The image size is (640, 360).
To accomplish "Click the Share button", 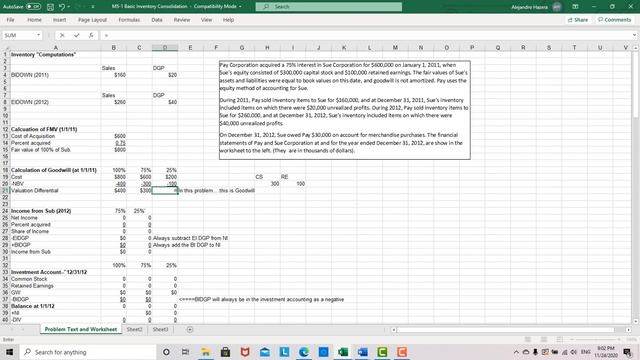I will click(578, 20).
